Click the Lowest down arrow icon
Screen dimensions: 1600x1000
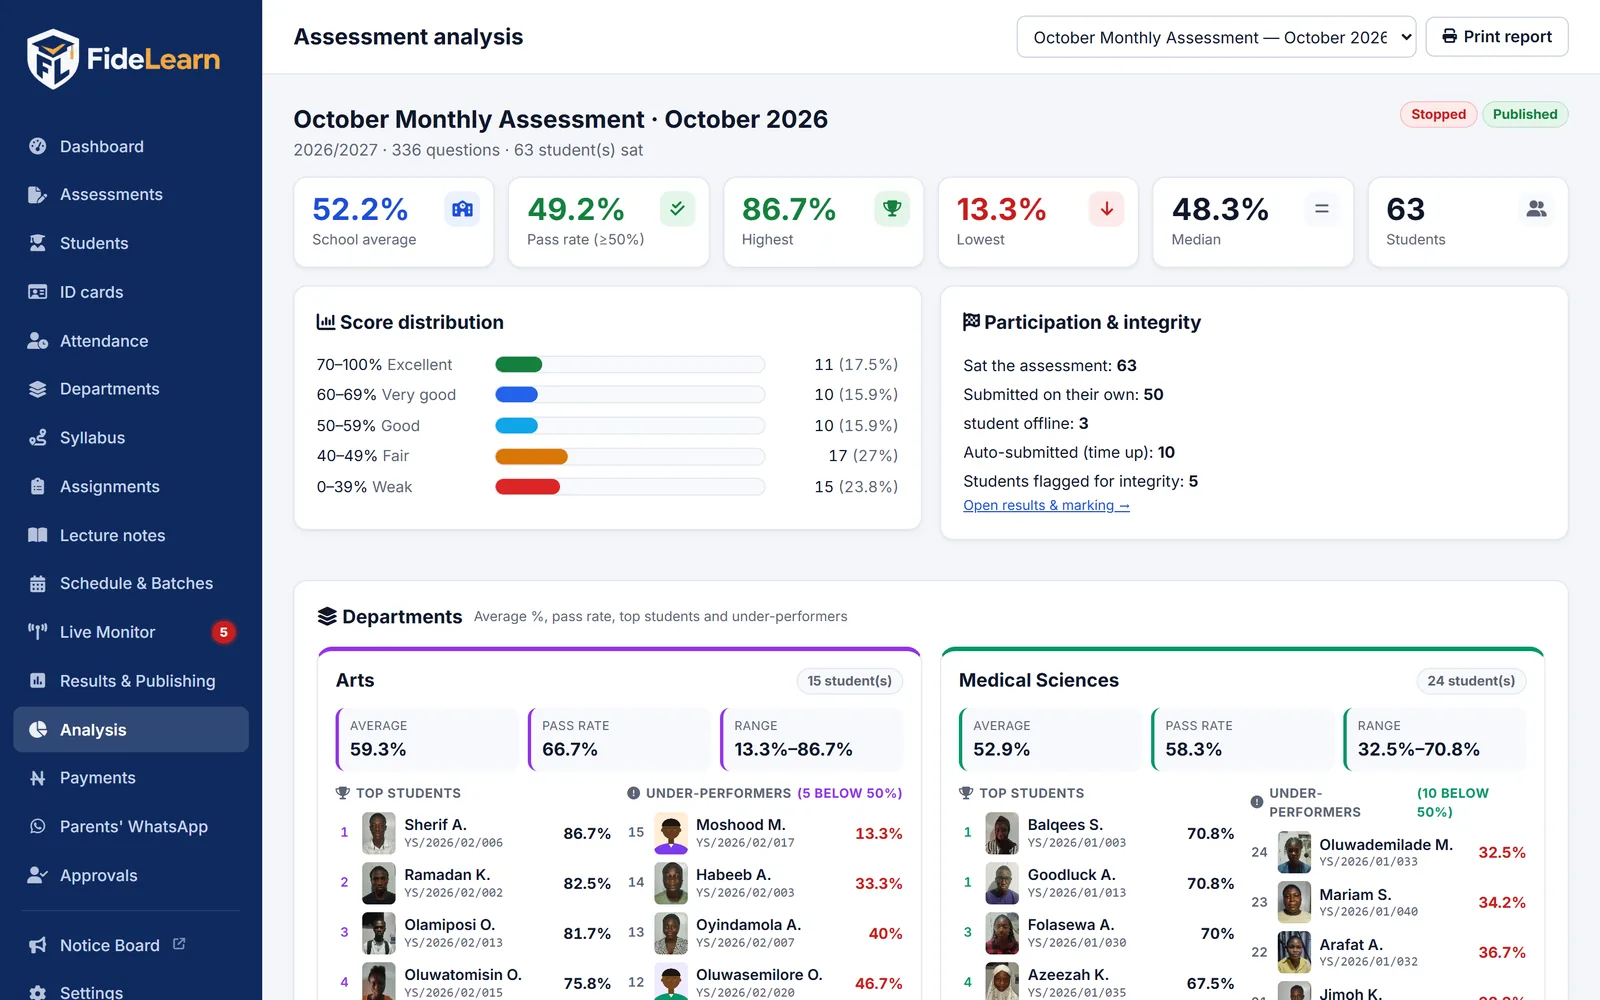click(1107, 209)
